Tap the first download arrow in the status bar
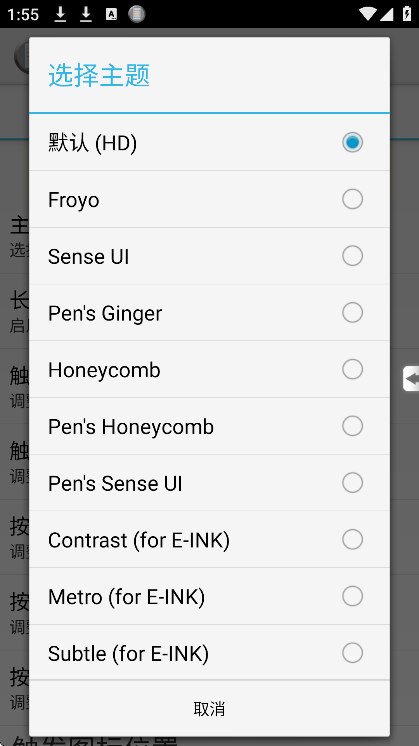 coord(60,14)
